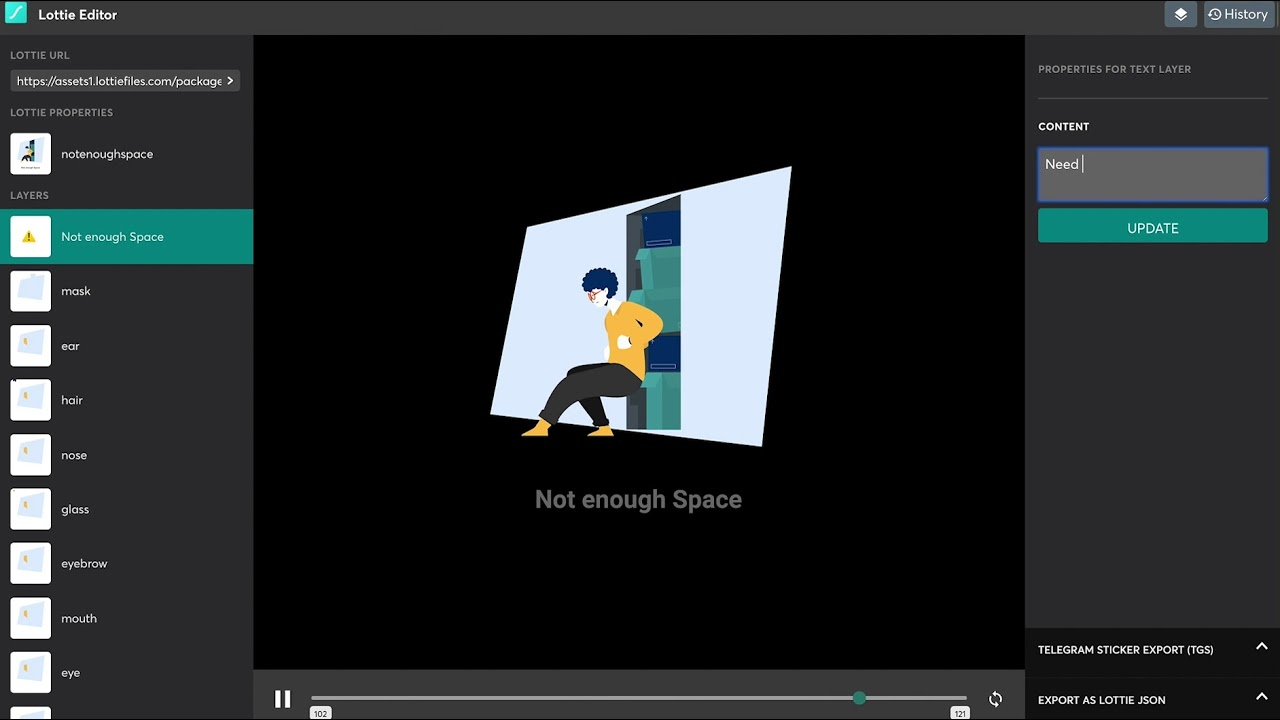This screenshot has height=720, width=1280.
Task: Click the eyebrow layer thumbnail
Action: [x=30, y=564]
